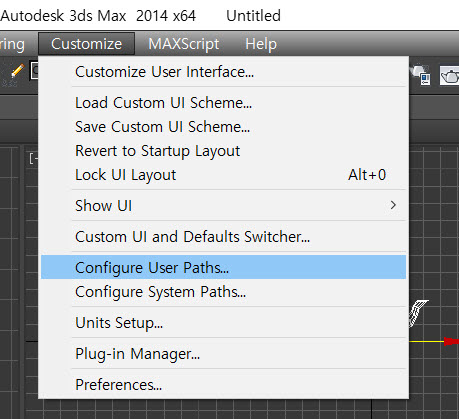Open the MAXScript menu
The image size is (459, 419).
[184, 44]
